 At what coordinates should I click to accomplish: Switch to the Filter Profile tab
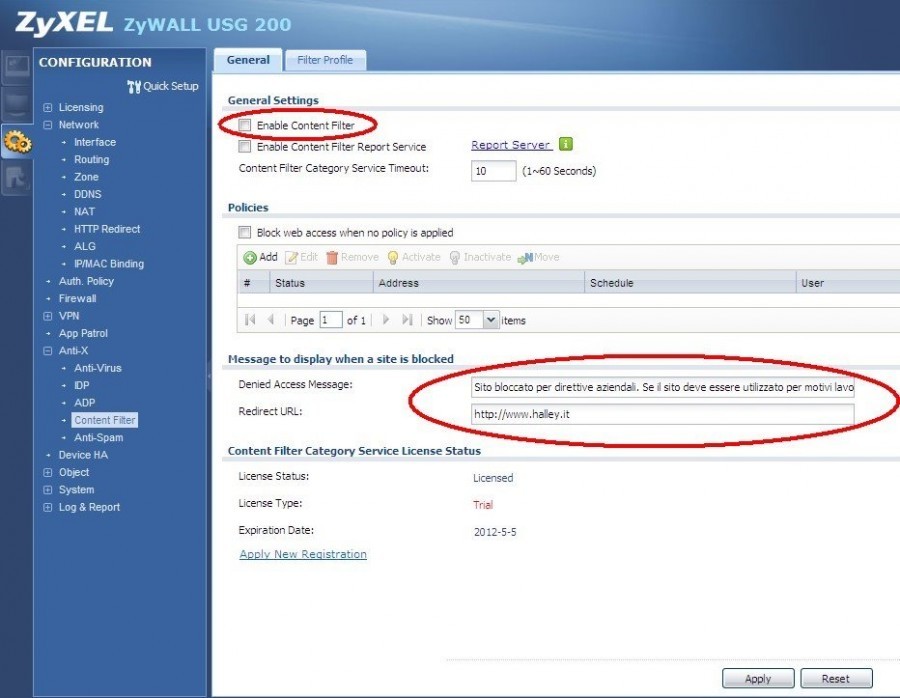click(x=325, y=59)
